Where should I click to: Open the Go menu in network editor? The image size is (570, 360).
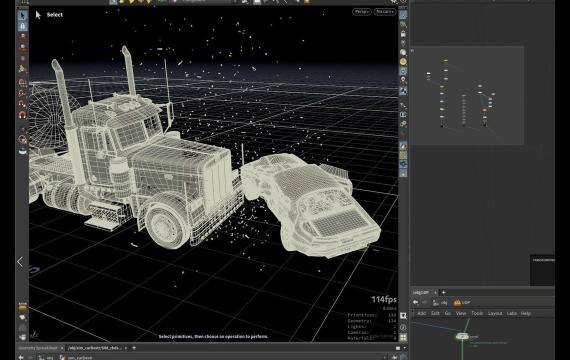click(x=448, y=313)
